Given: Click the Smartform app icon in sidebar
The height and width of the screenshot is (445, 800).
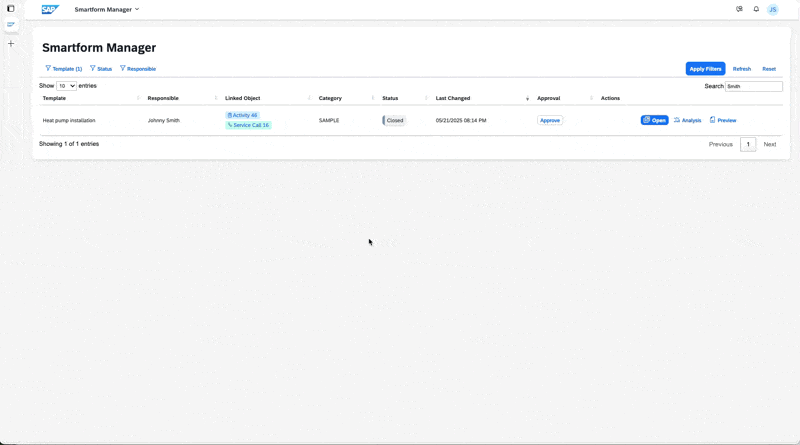Looking at the screenshot, I should 11,25.
